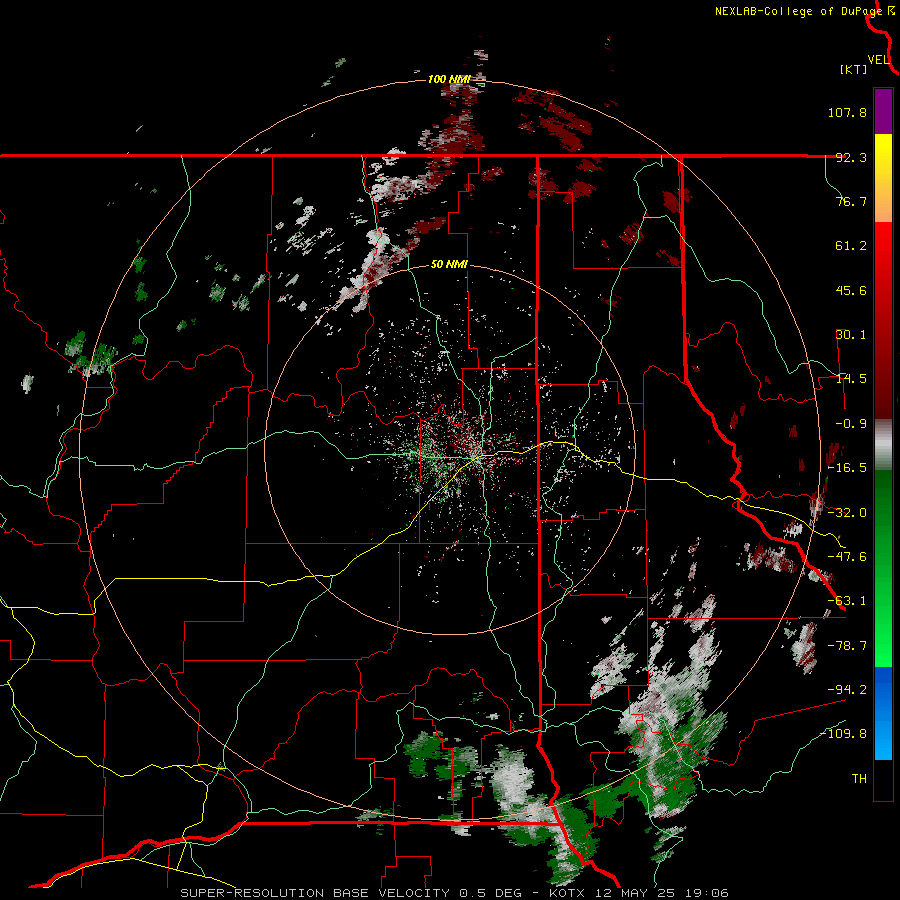The width and height of the screenshot is (900, 900).
Task: Click the yellow segment of the color bar
Action: click(883, 178)
